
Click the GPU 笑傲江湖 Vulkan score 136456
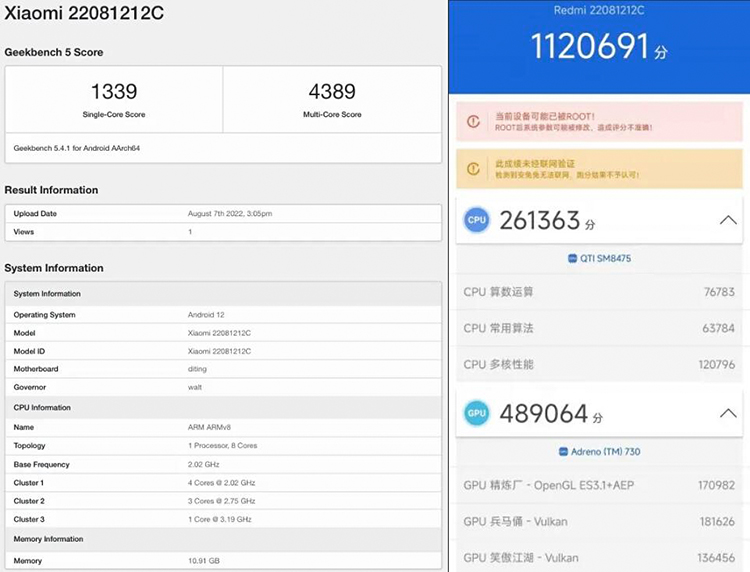tap(716, 558)
